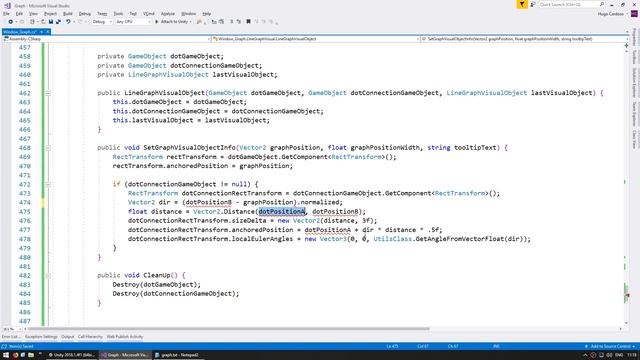Image resolution: width=640 pixels, height=360 pixels.
Task: Switch to graph.txt Notepad2 taskbar window
Action: click(x=177, y=355)
